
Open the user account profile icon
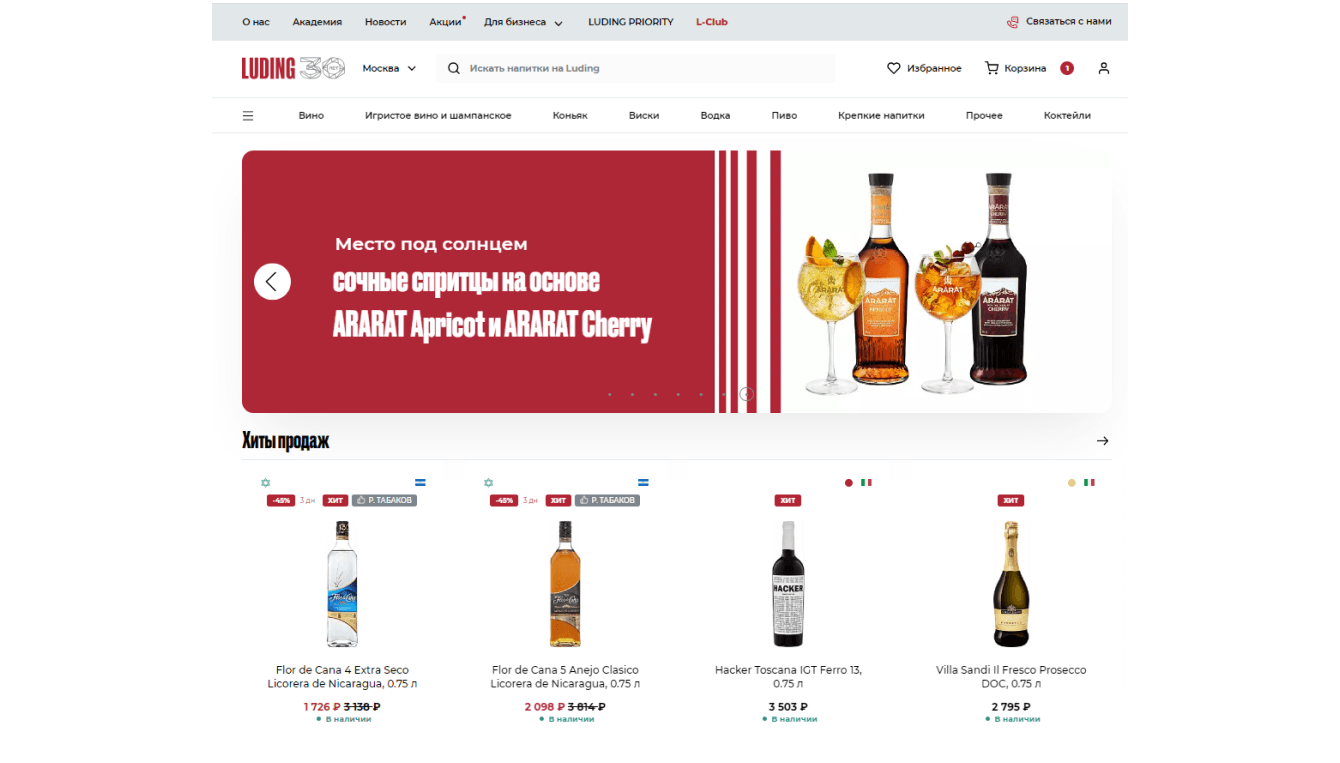click(x=1104, y=68)
